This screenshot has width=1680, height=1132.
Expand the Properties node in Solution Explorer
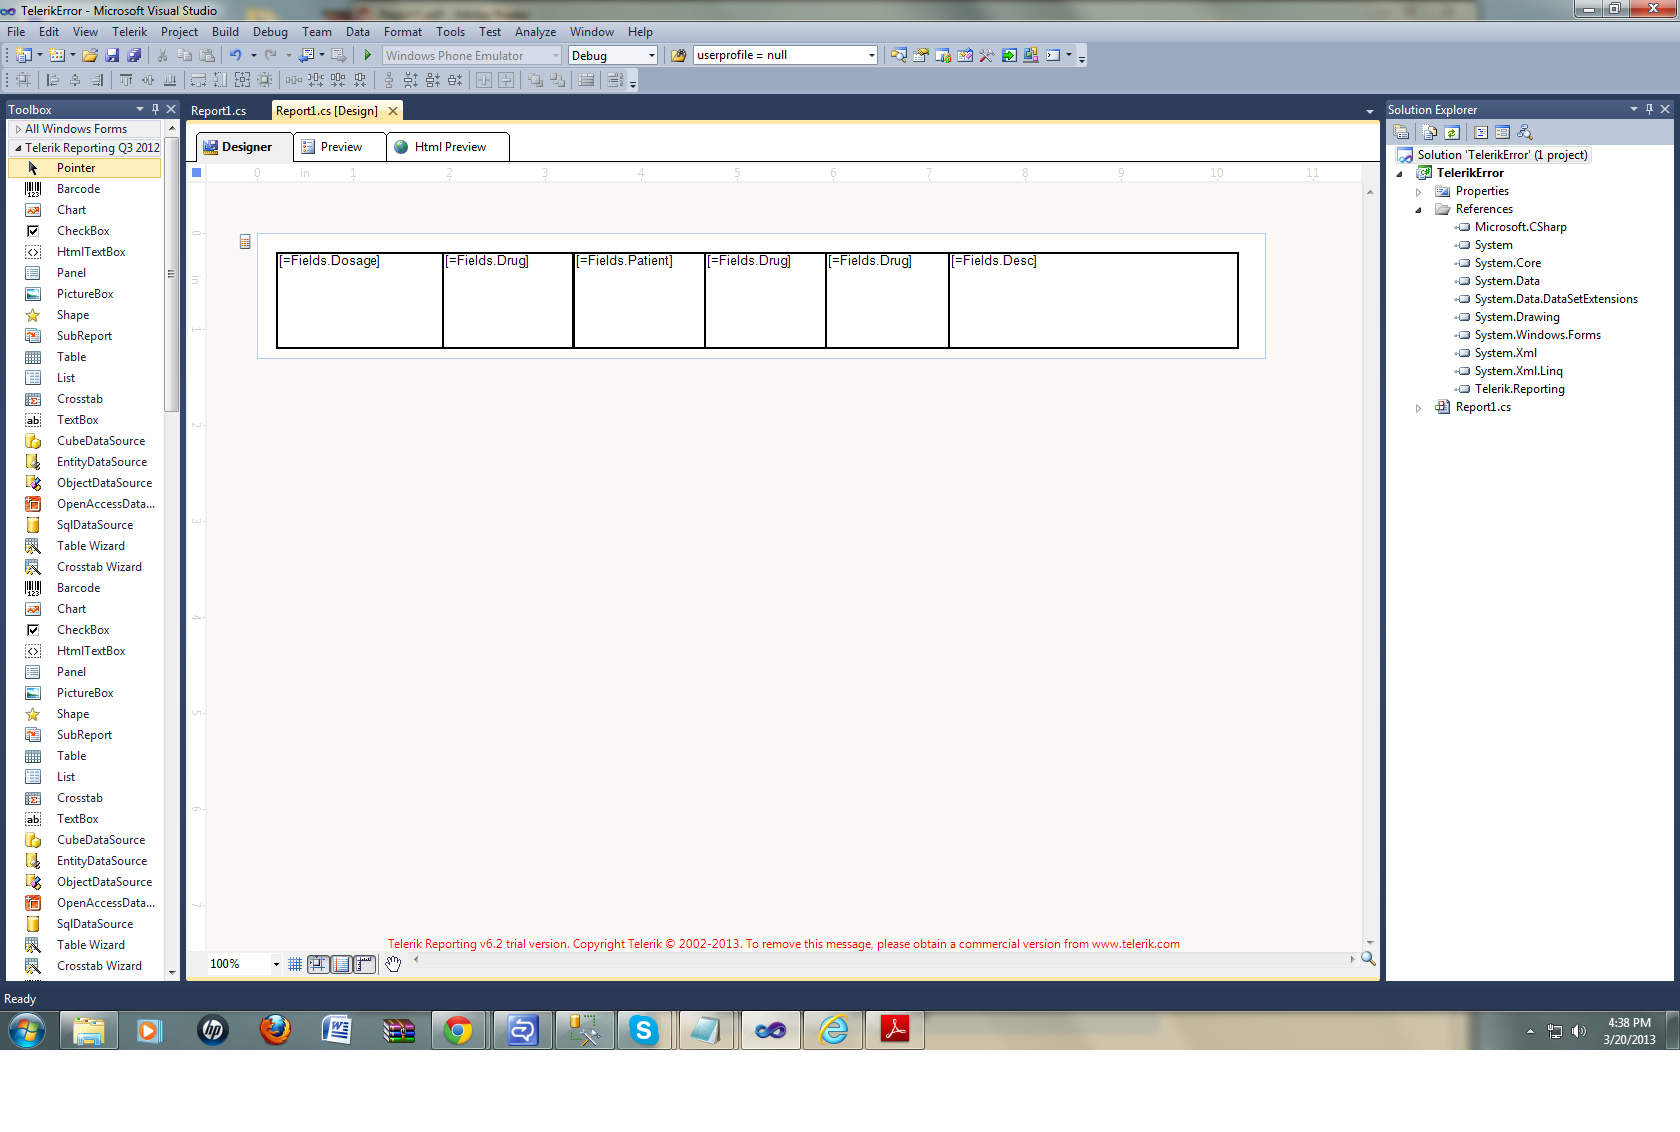coord(1418,191)
